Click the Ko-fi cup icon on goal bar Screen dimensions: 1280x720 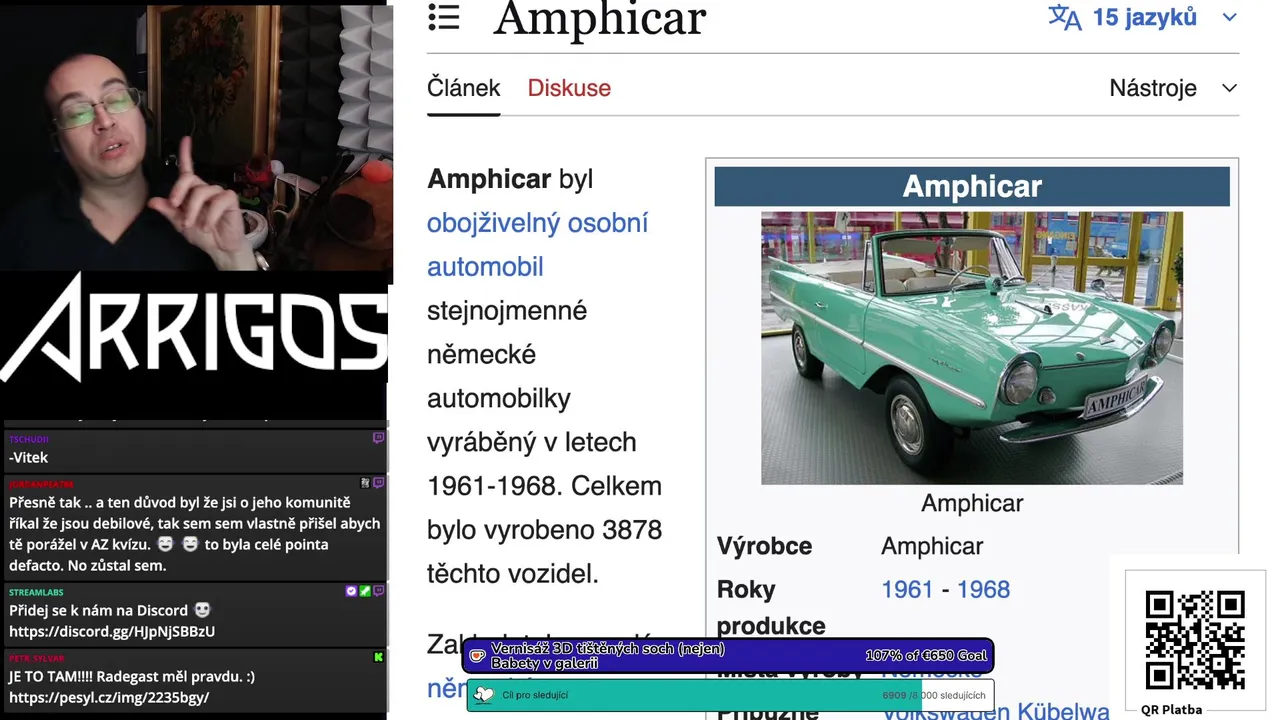pos(478,656)
